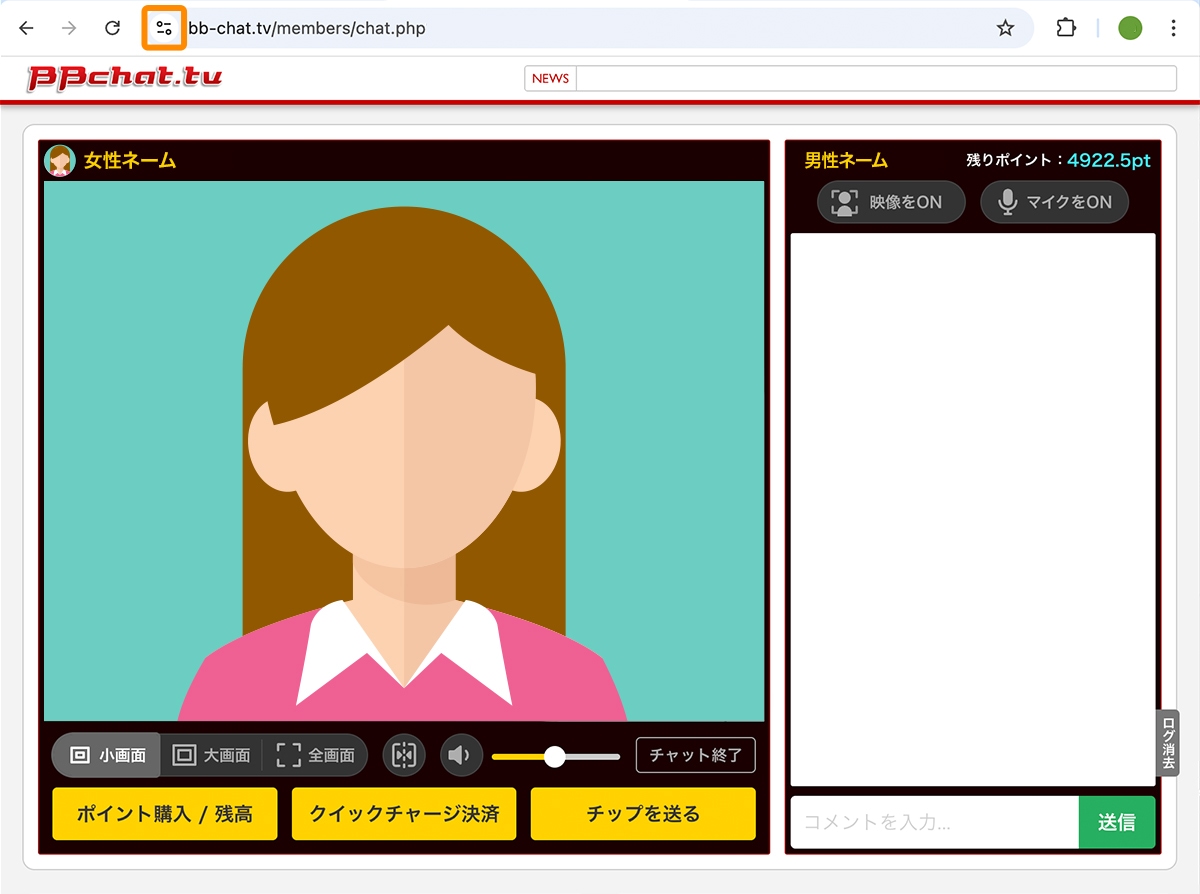Click the avatar icon next to 女性ネーム
This screenshot has width=1200, height=894.
coord(59,159)
